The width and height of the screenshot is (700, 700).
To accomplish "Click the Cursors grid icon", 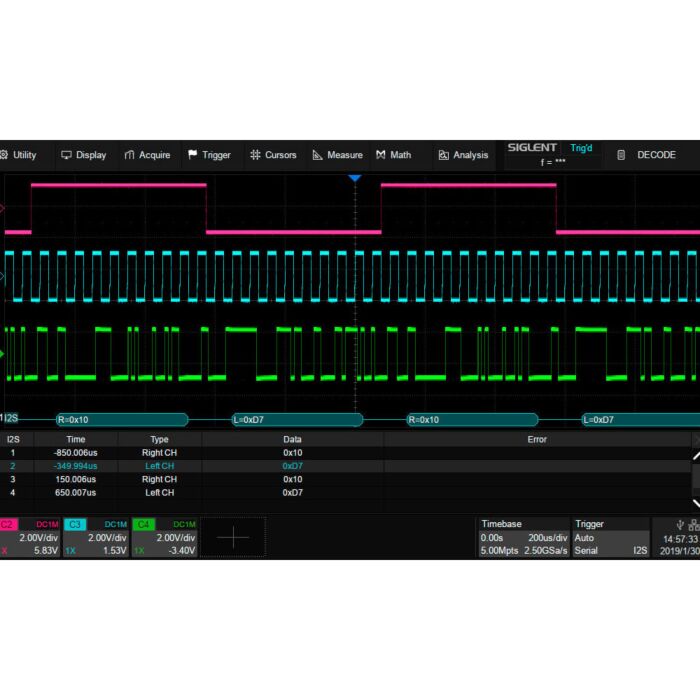I will (x=255, y=155).
